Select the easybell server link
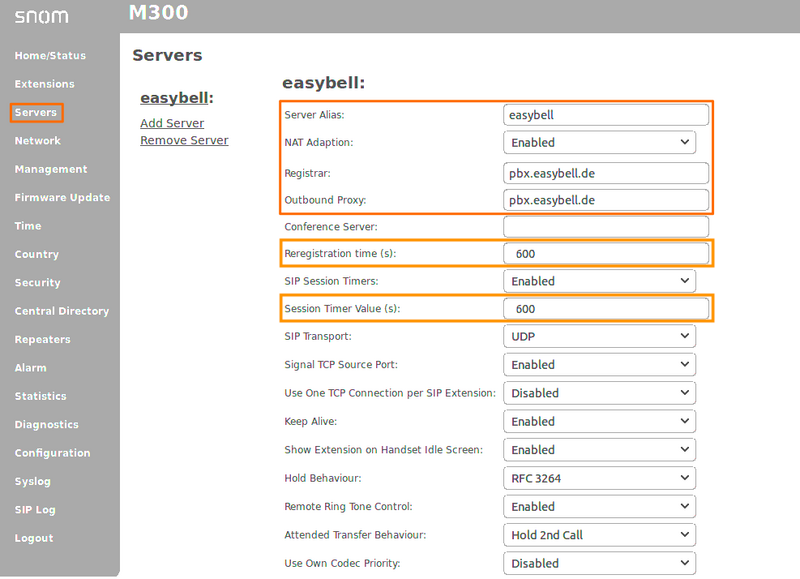This screenshot has width=800, height=579. [177, 98]
